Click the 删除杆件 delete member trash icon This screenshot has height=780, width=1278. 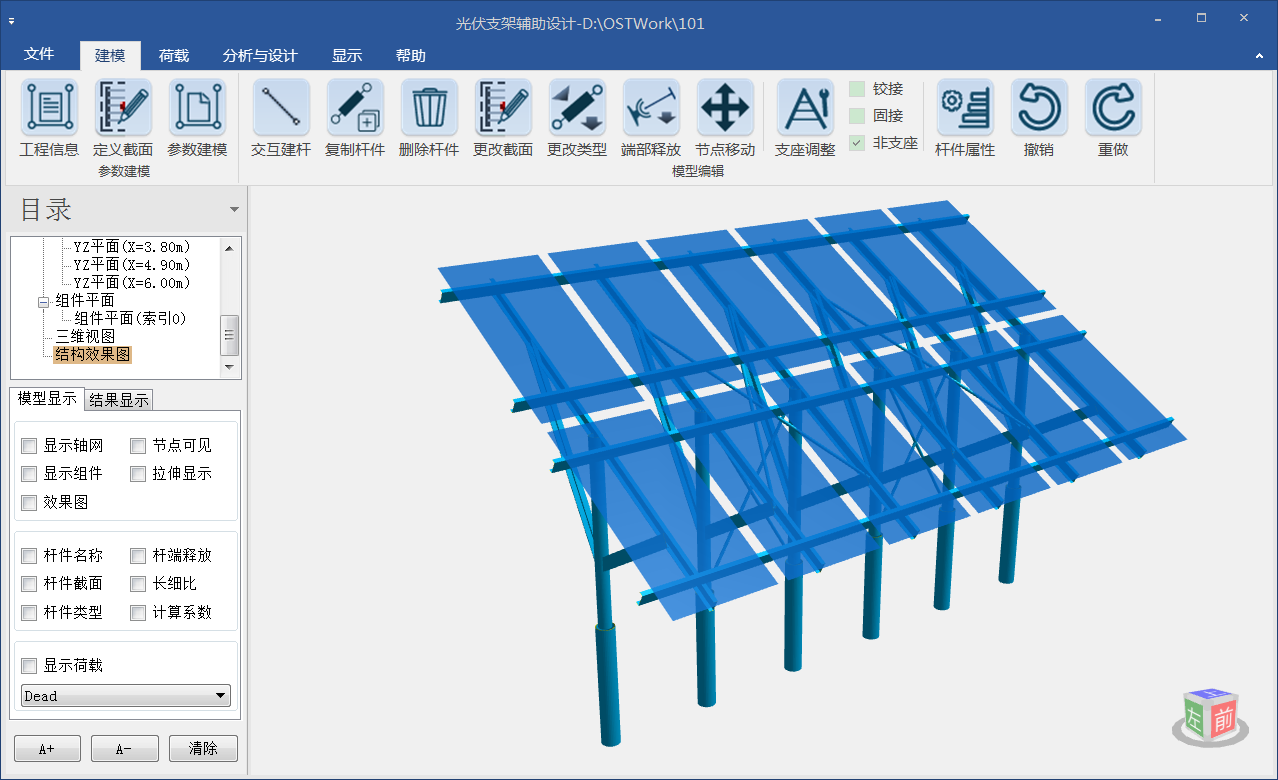click(x=429, y=108)
